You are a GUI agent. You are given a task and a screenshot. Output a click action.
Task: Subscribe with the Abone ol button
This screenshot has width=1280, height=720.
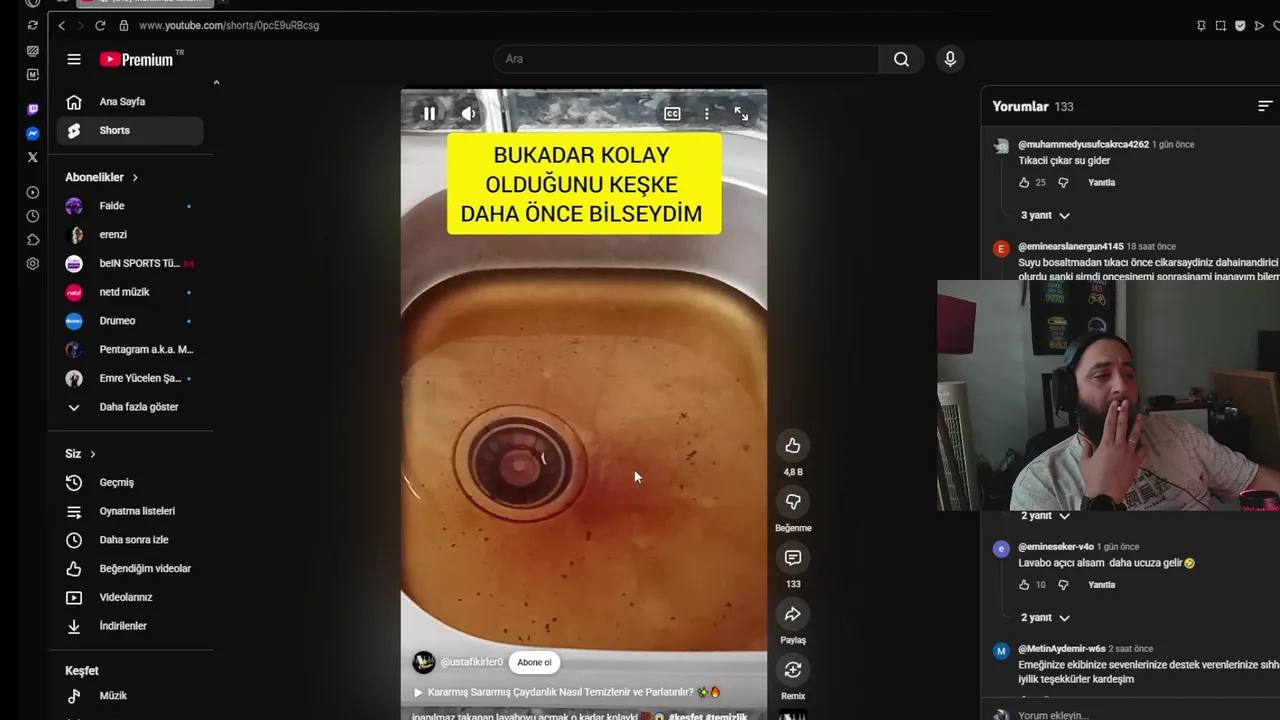[534, 662]
